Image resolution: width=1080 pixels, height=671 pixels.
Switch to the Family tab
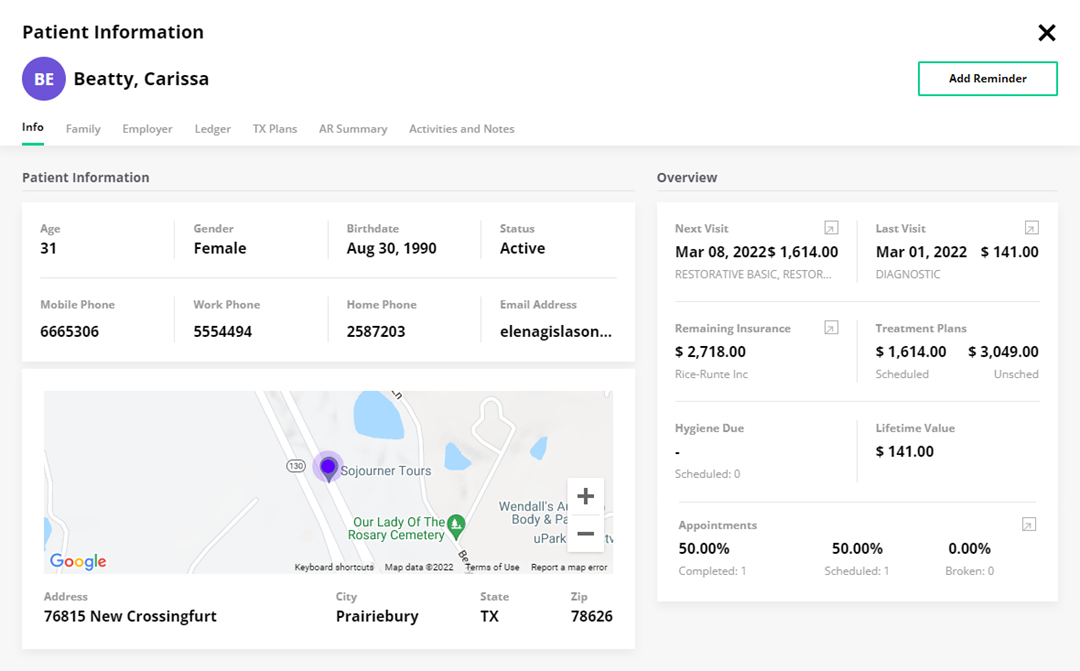(83, 128)
